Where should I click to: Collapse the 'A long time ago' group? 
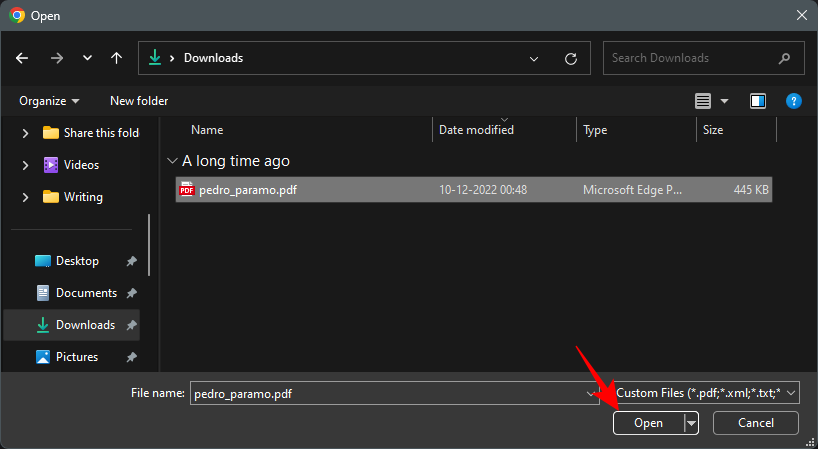click(172, 161)
